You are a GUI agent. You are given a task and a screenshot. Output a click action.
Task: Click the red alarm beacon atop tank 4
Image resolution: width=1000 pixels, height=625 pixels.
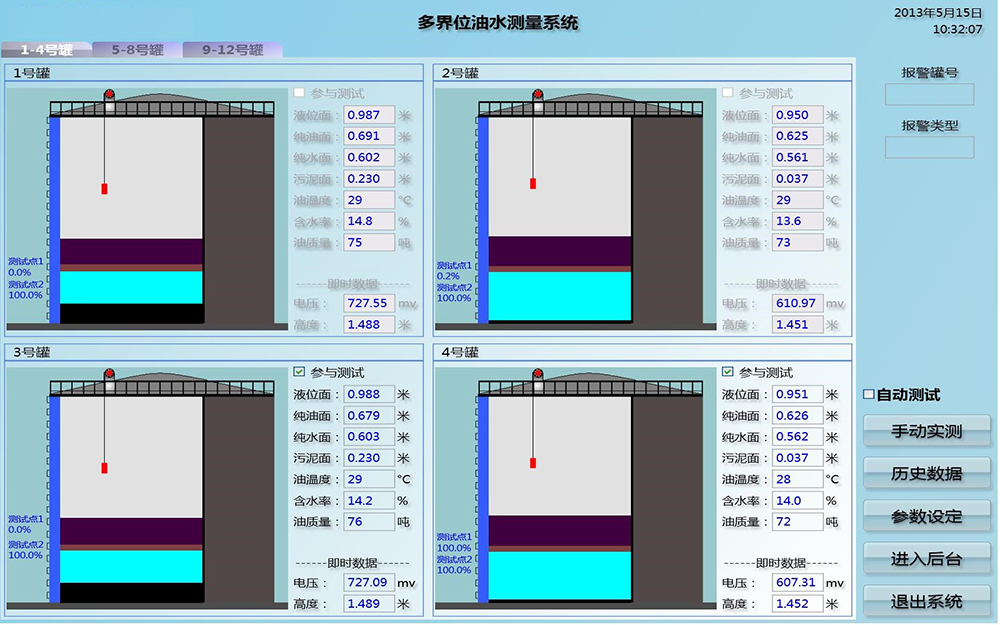point(538,375)
